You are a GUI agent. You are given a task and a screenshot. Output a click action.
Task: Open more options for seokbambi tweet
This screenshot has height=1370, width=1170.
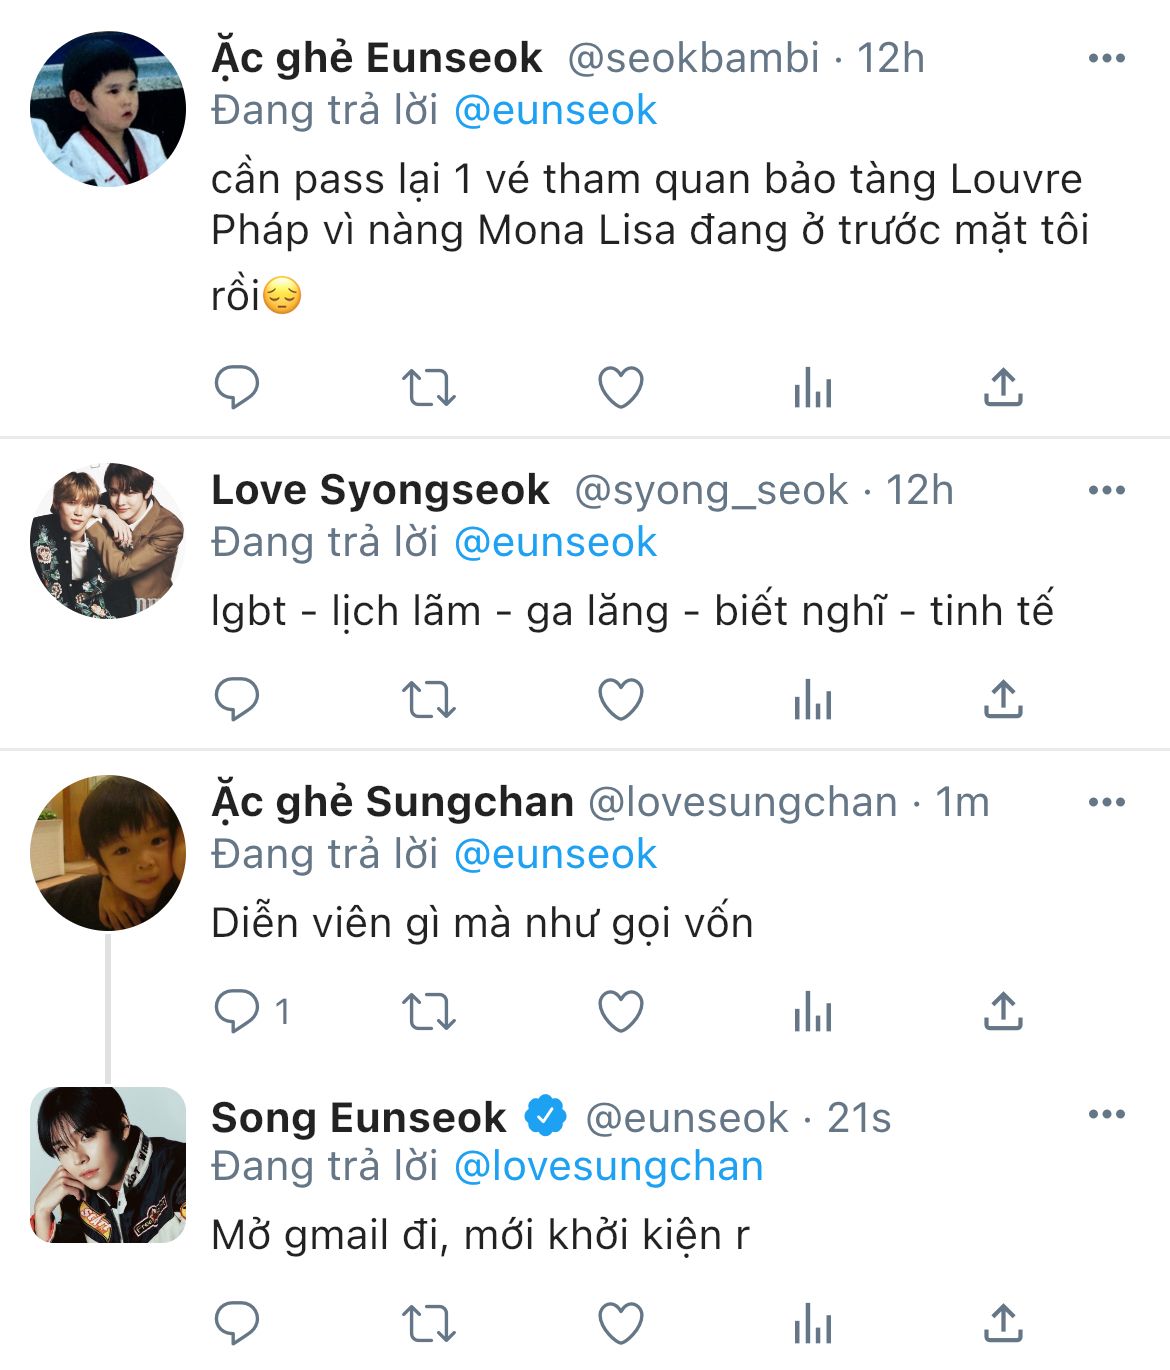[1106, 59]
